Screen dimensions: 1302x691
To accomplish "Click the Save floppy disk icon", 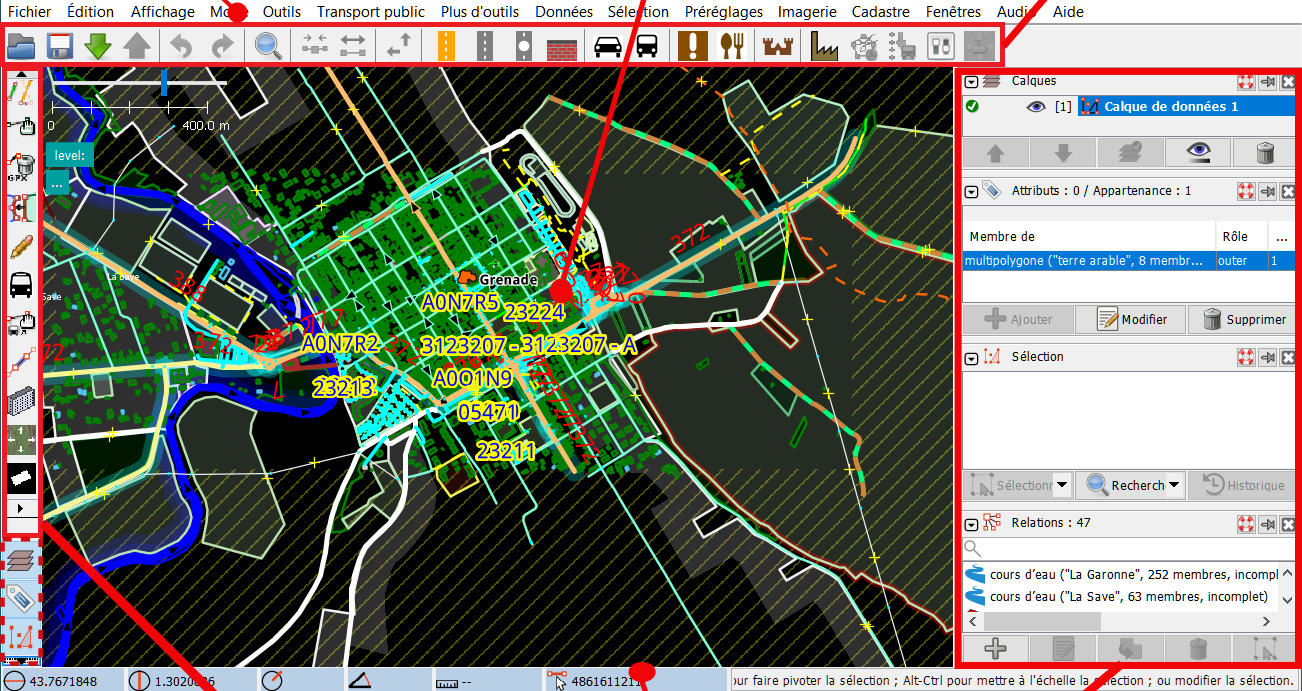I will 60,46.
